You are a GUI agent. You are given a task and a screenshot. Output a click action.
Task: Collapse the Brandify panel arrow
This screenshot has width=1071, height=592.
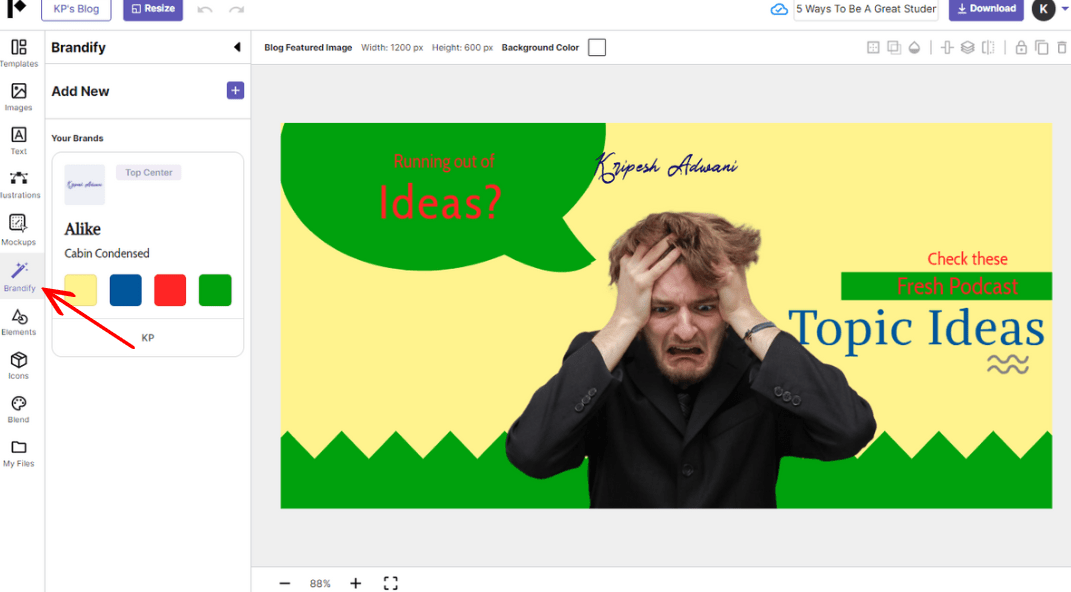[x=237, y=48]
